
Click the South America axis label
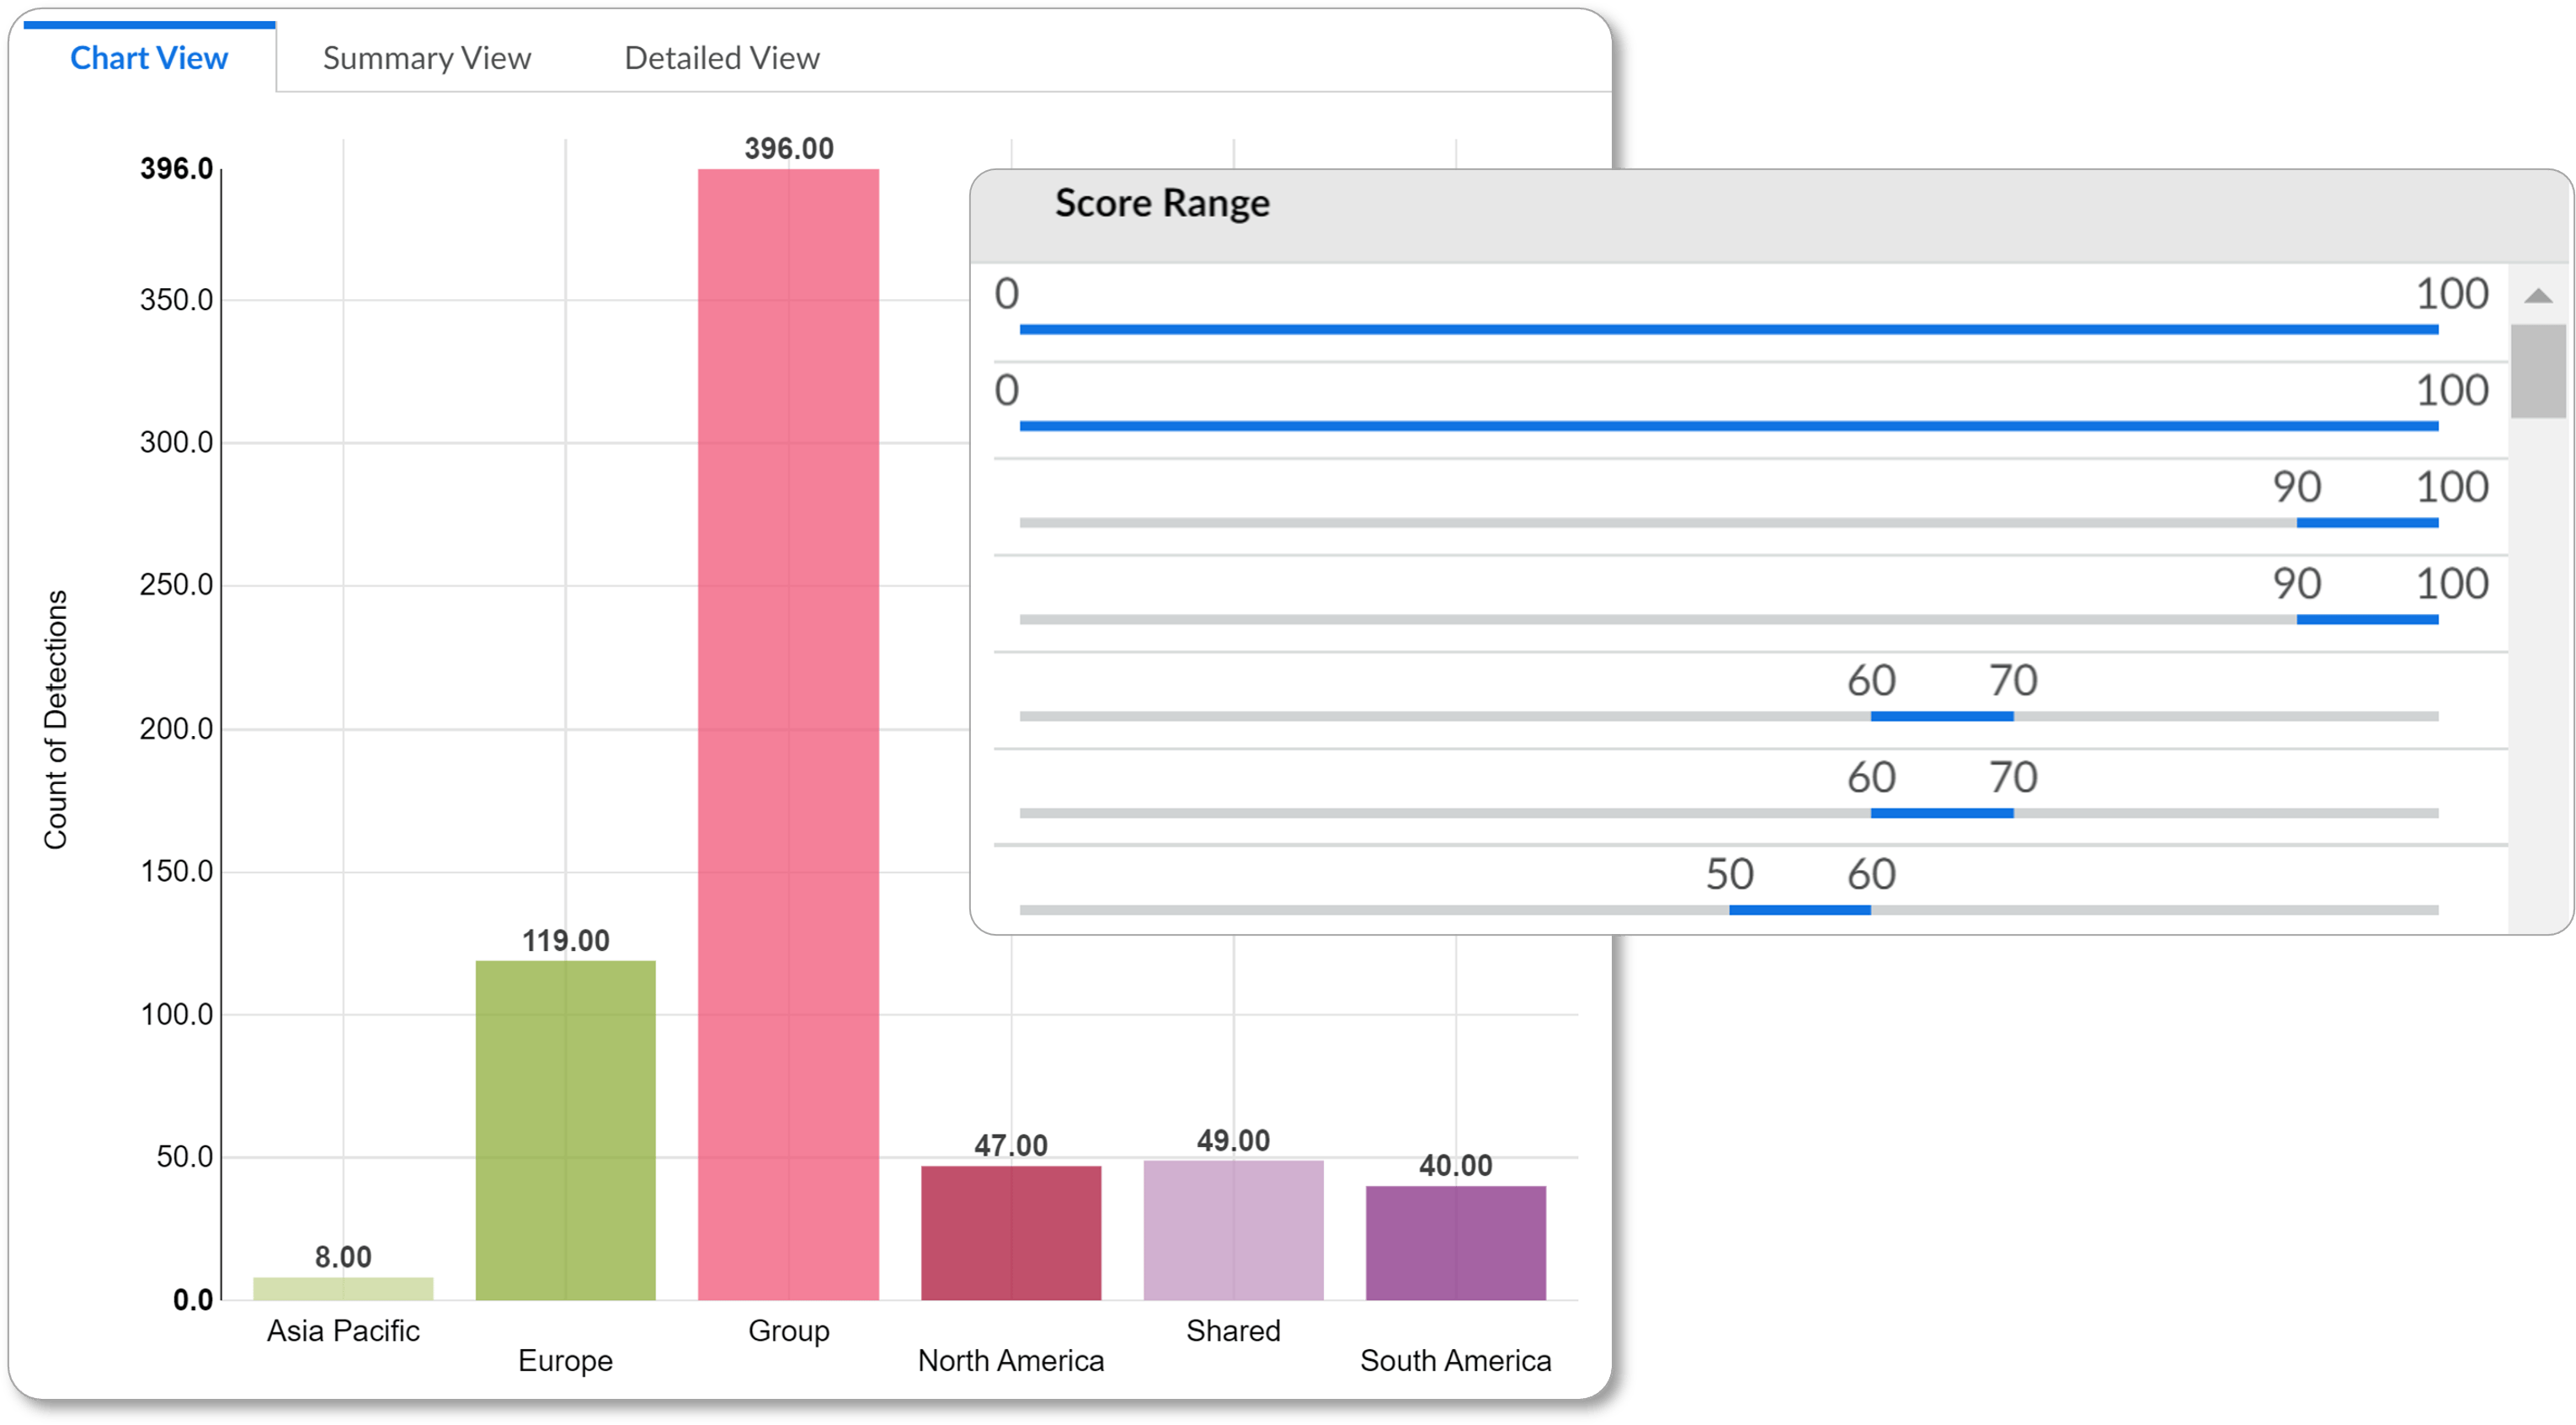coord(1456,1361)
